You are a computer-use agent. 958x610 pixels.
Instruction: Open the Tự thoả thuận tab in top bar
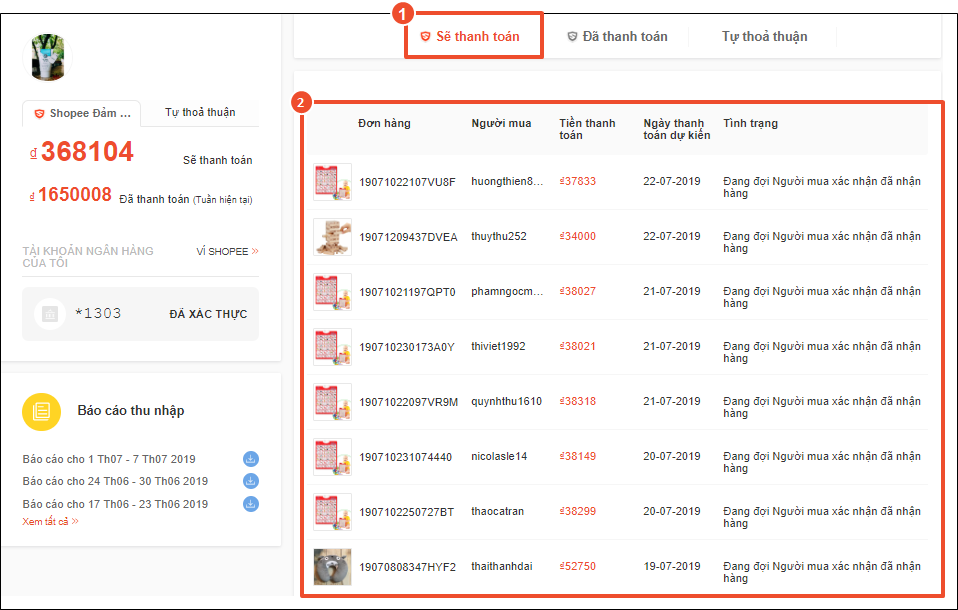coord(764,37)
